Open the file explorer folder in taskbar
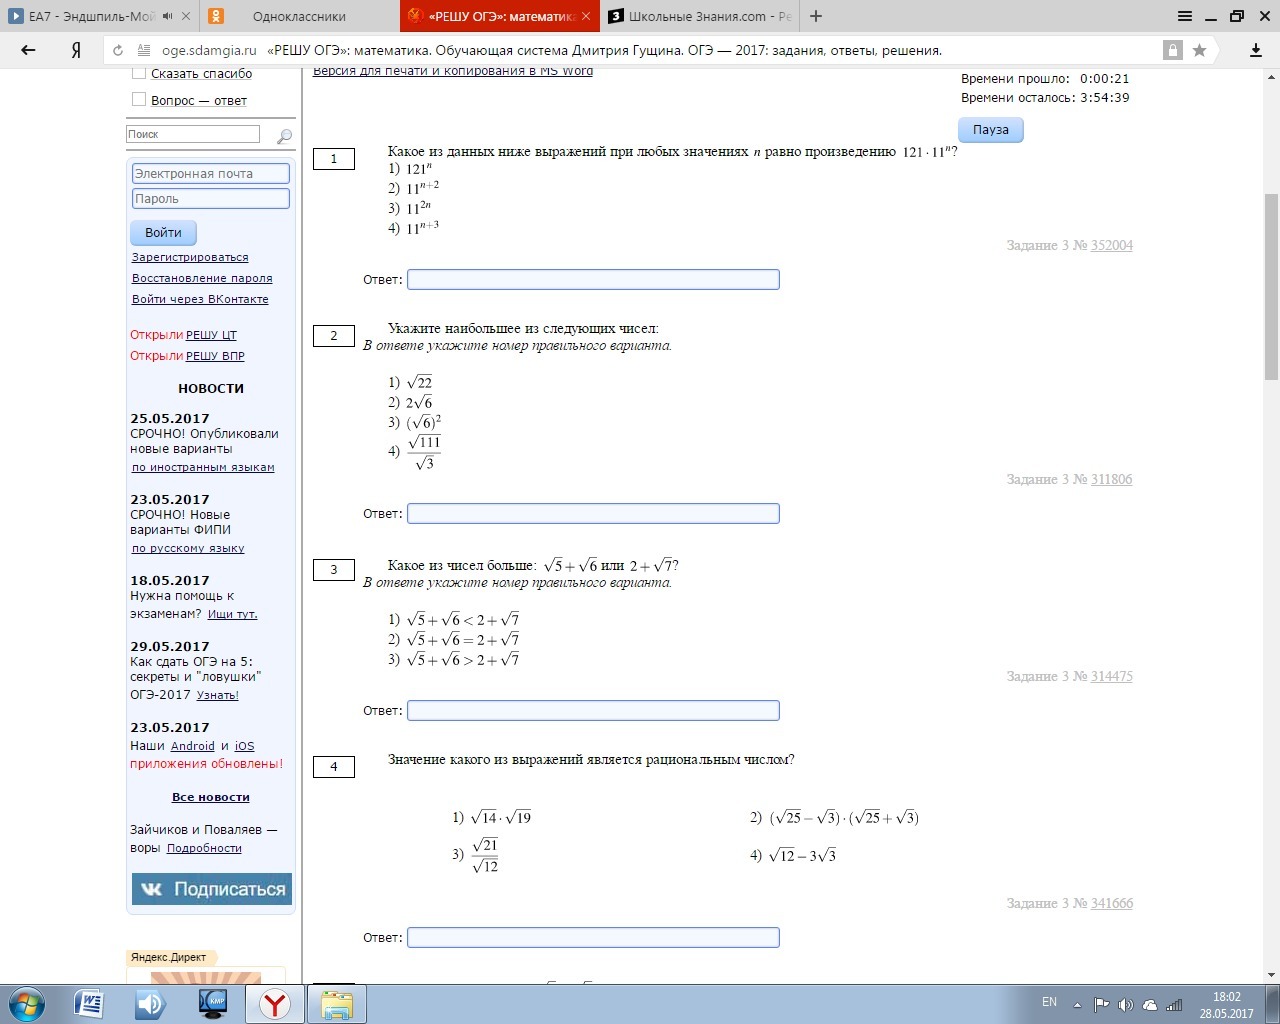Screen dimensions: 1280x1024 tap(337, 1004)
